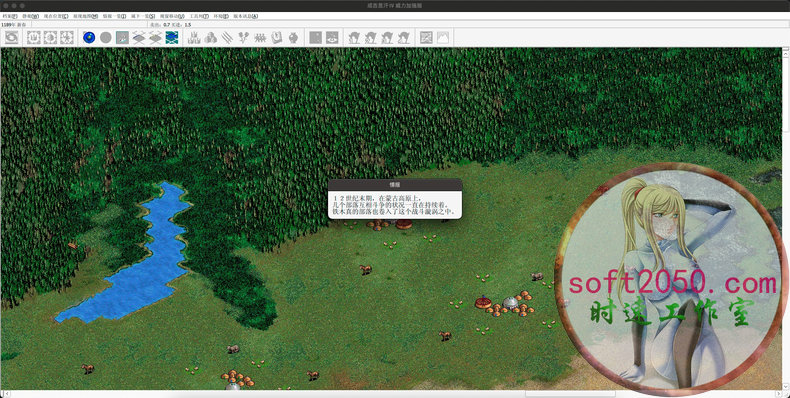Open the 情报一览(I) menu
The height and width of the screenshot is (398, 790).
(x=114, y=16)
